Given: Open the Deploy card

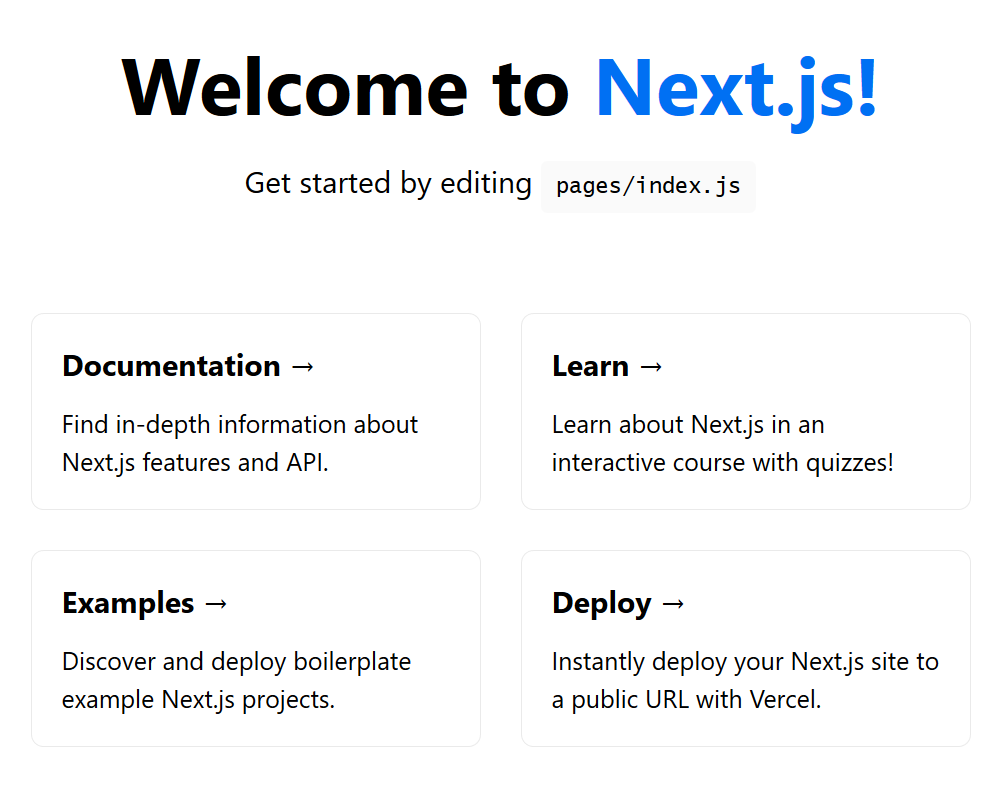Looking at the screenshot, I should (x=745, y=648).
